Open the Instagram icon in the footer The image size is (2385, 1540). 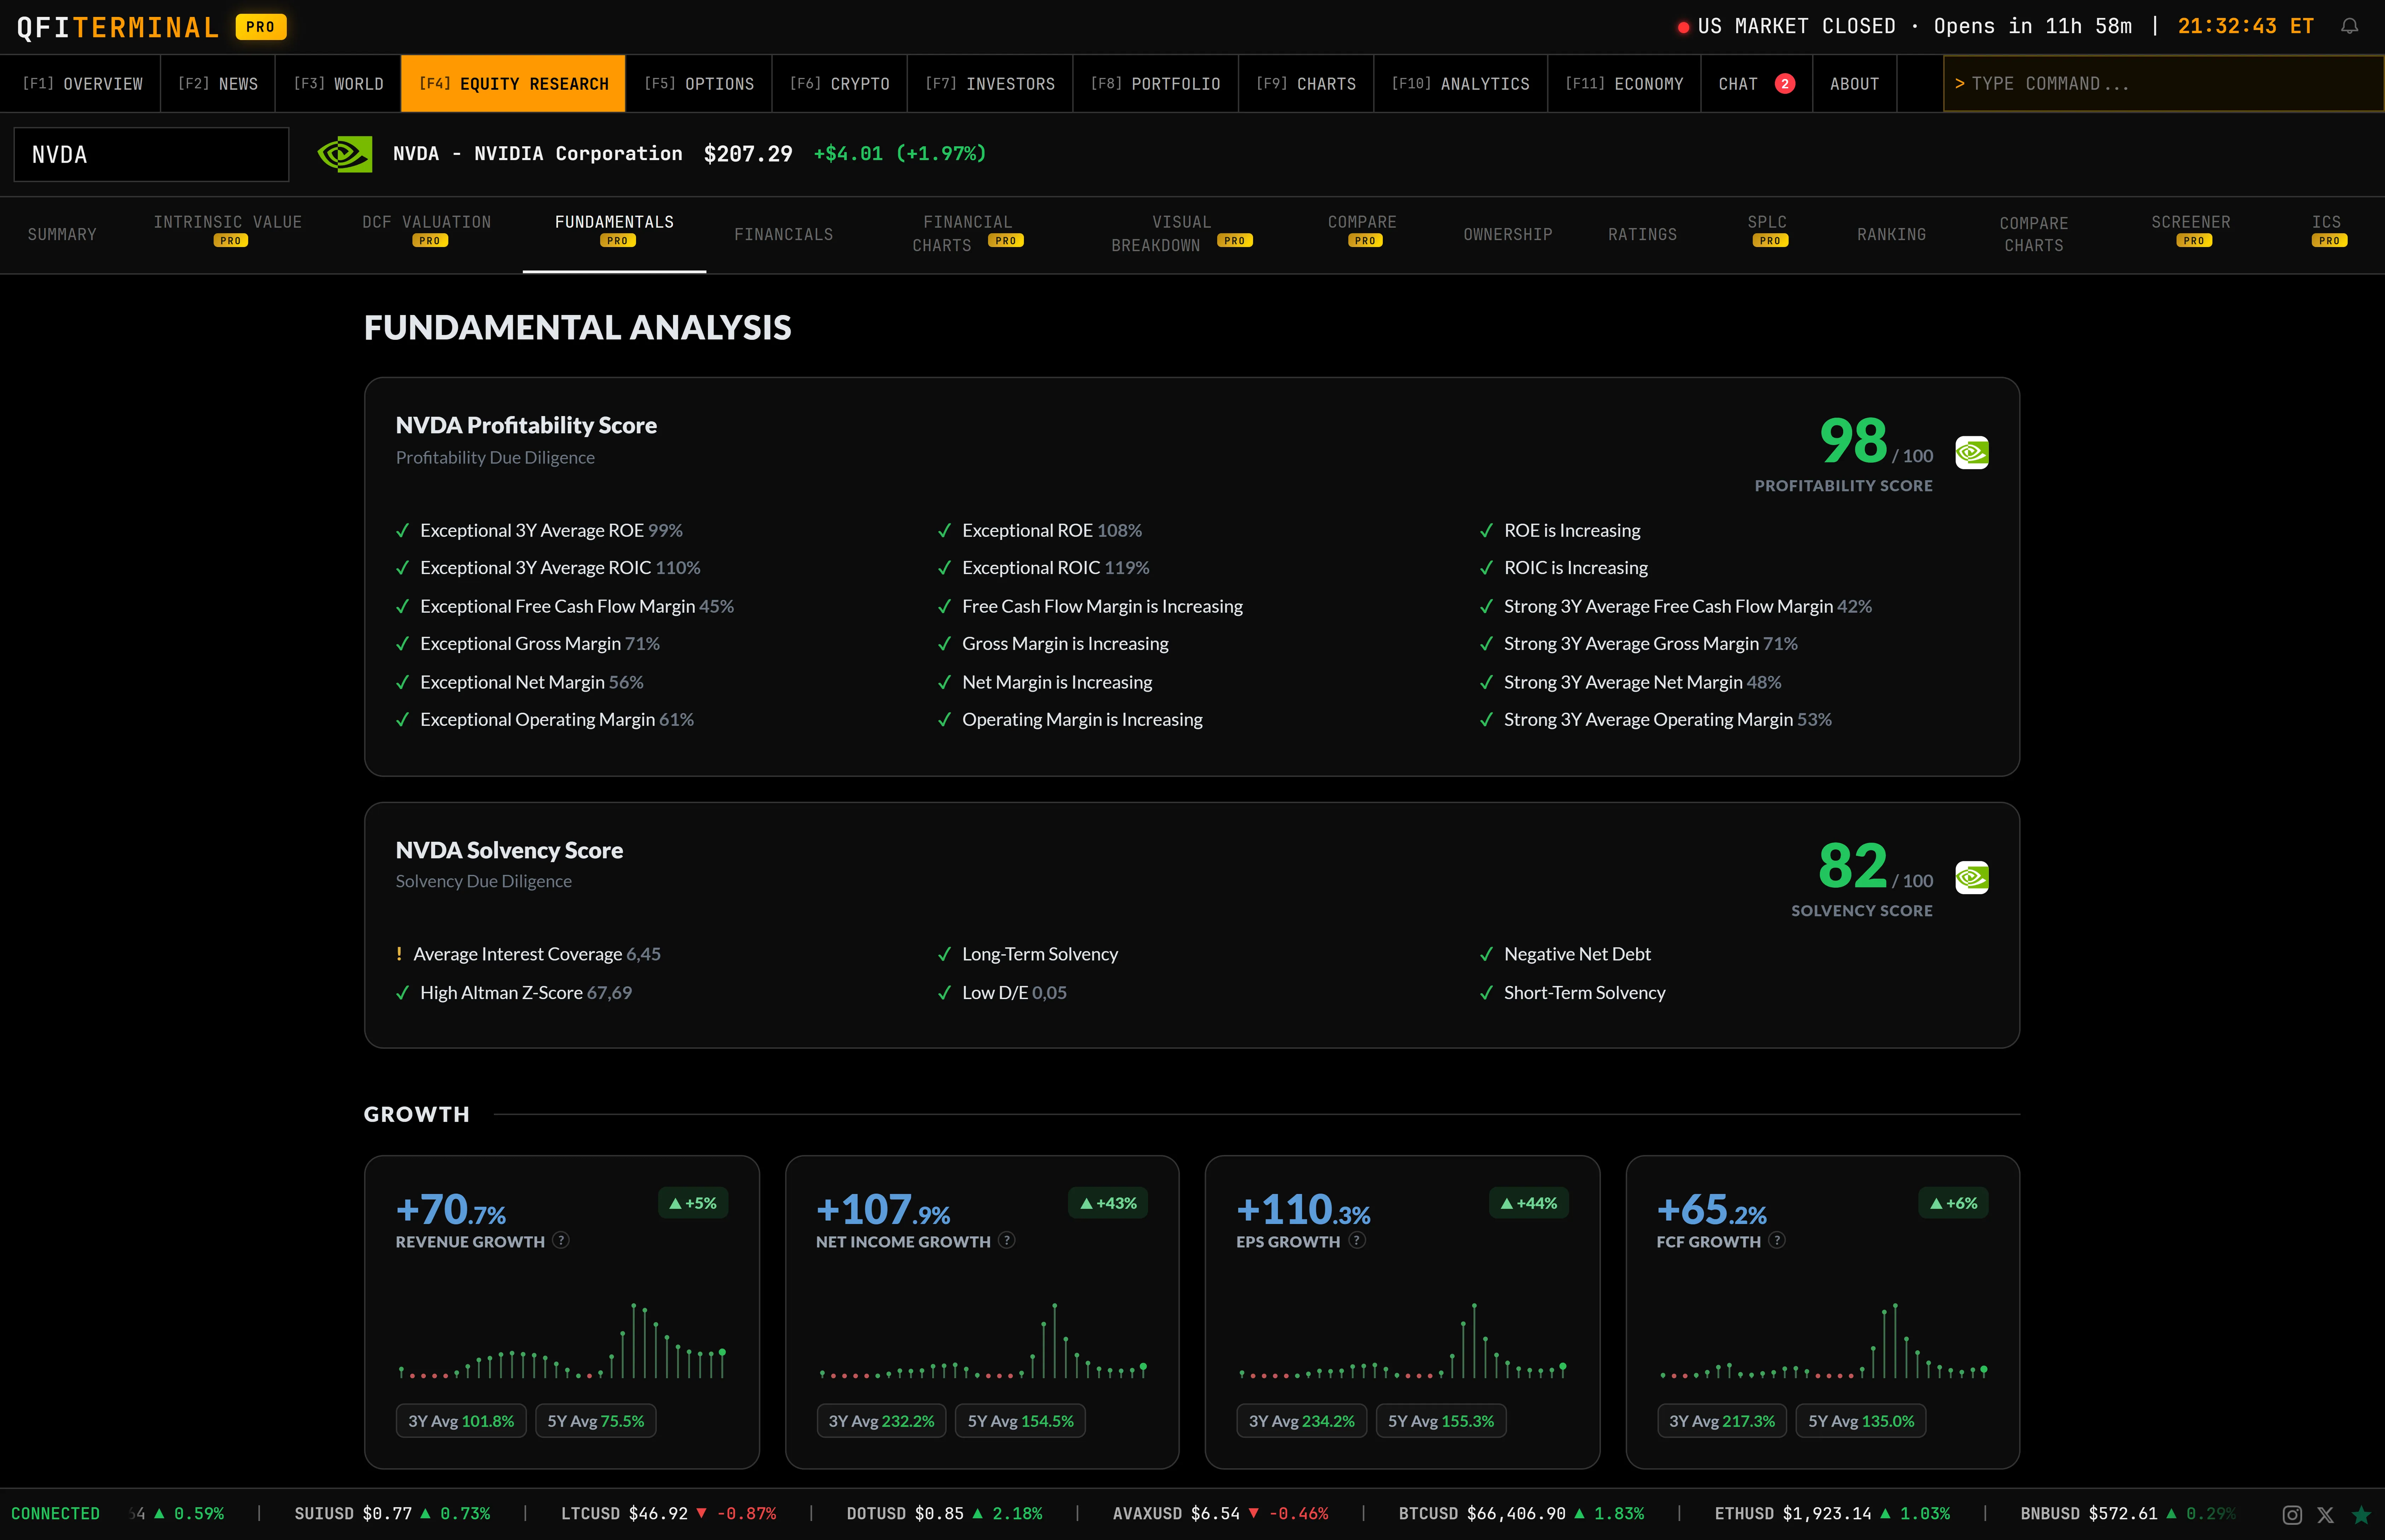pyautogui.click(x=2292, y=1515)
